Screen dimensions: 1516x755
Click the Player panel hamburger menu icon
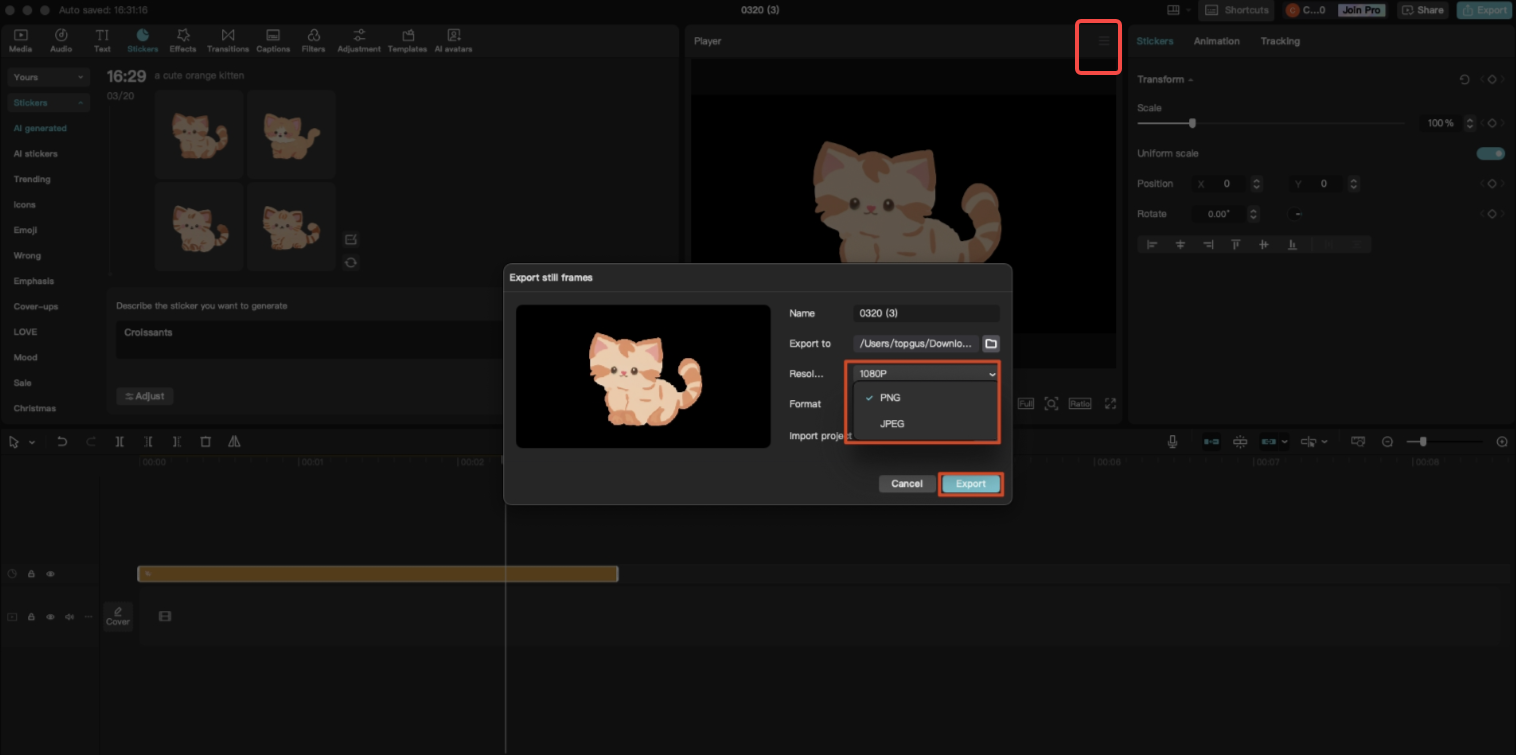(x=1104, y=41)
